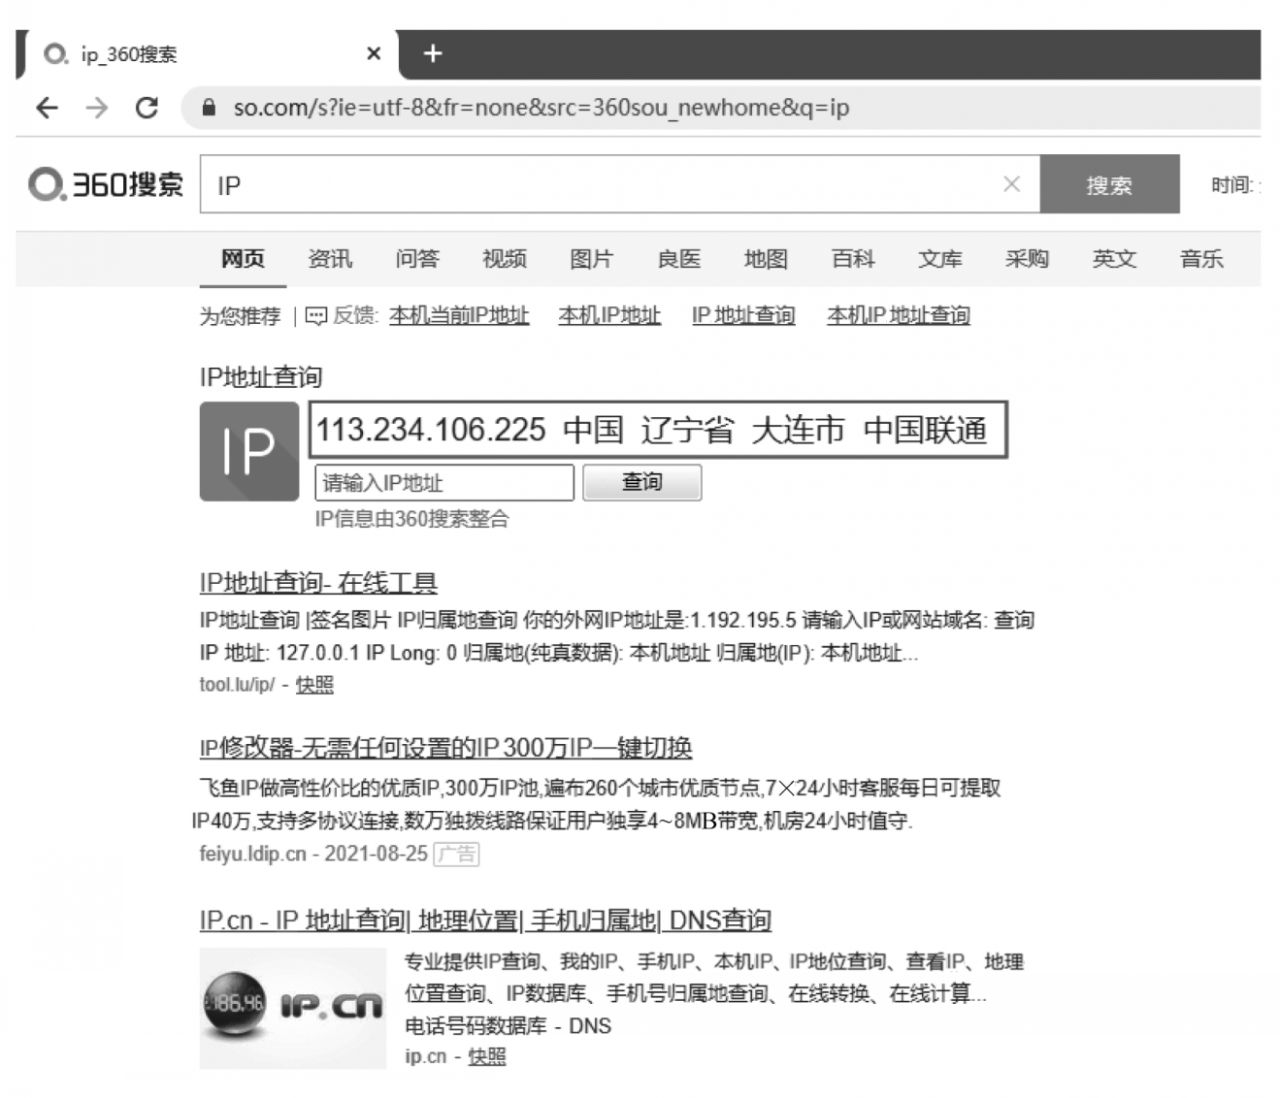
Task: Open the 良医 tab
Action: [x=679, y=259]
